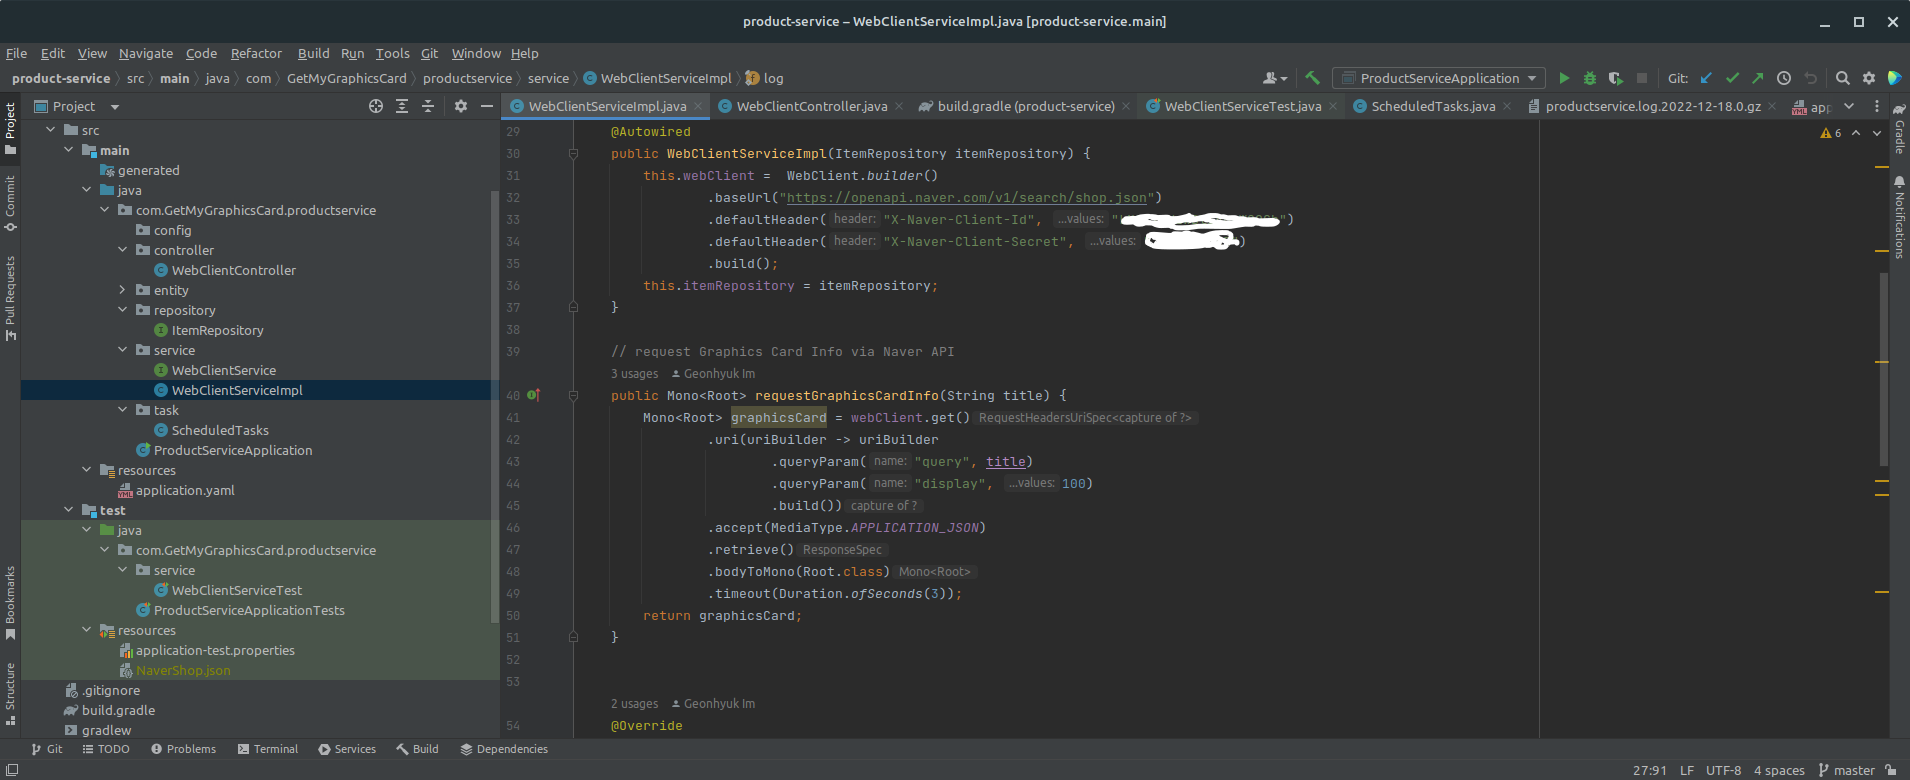
Task: Toggle the Gradle tool window on the right
Action: [1899, 130]
